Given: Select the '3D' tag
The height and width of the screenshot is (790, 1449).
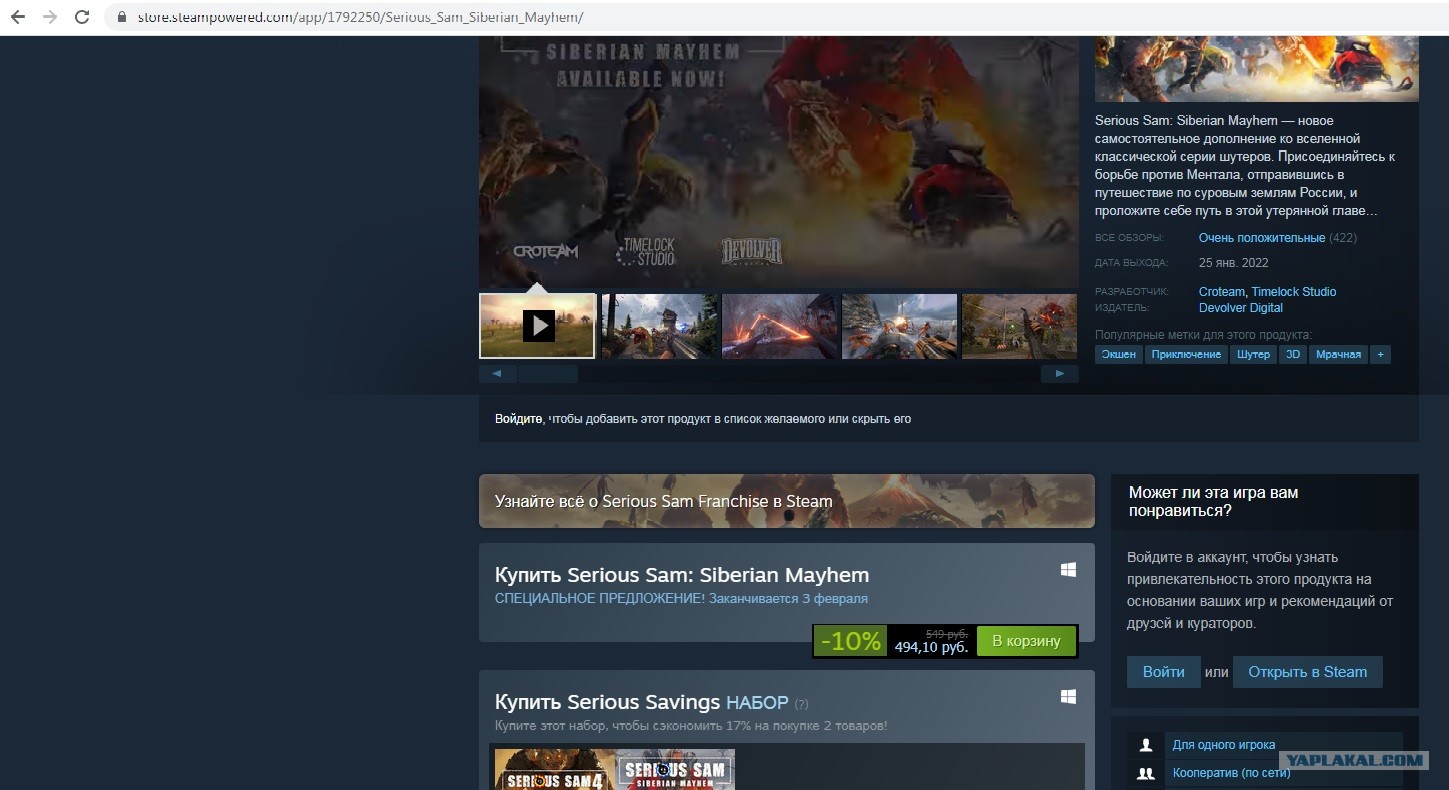Looking at the screenshot, I should [1293, 355].
